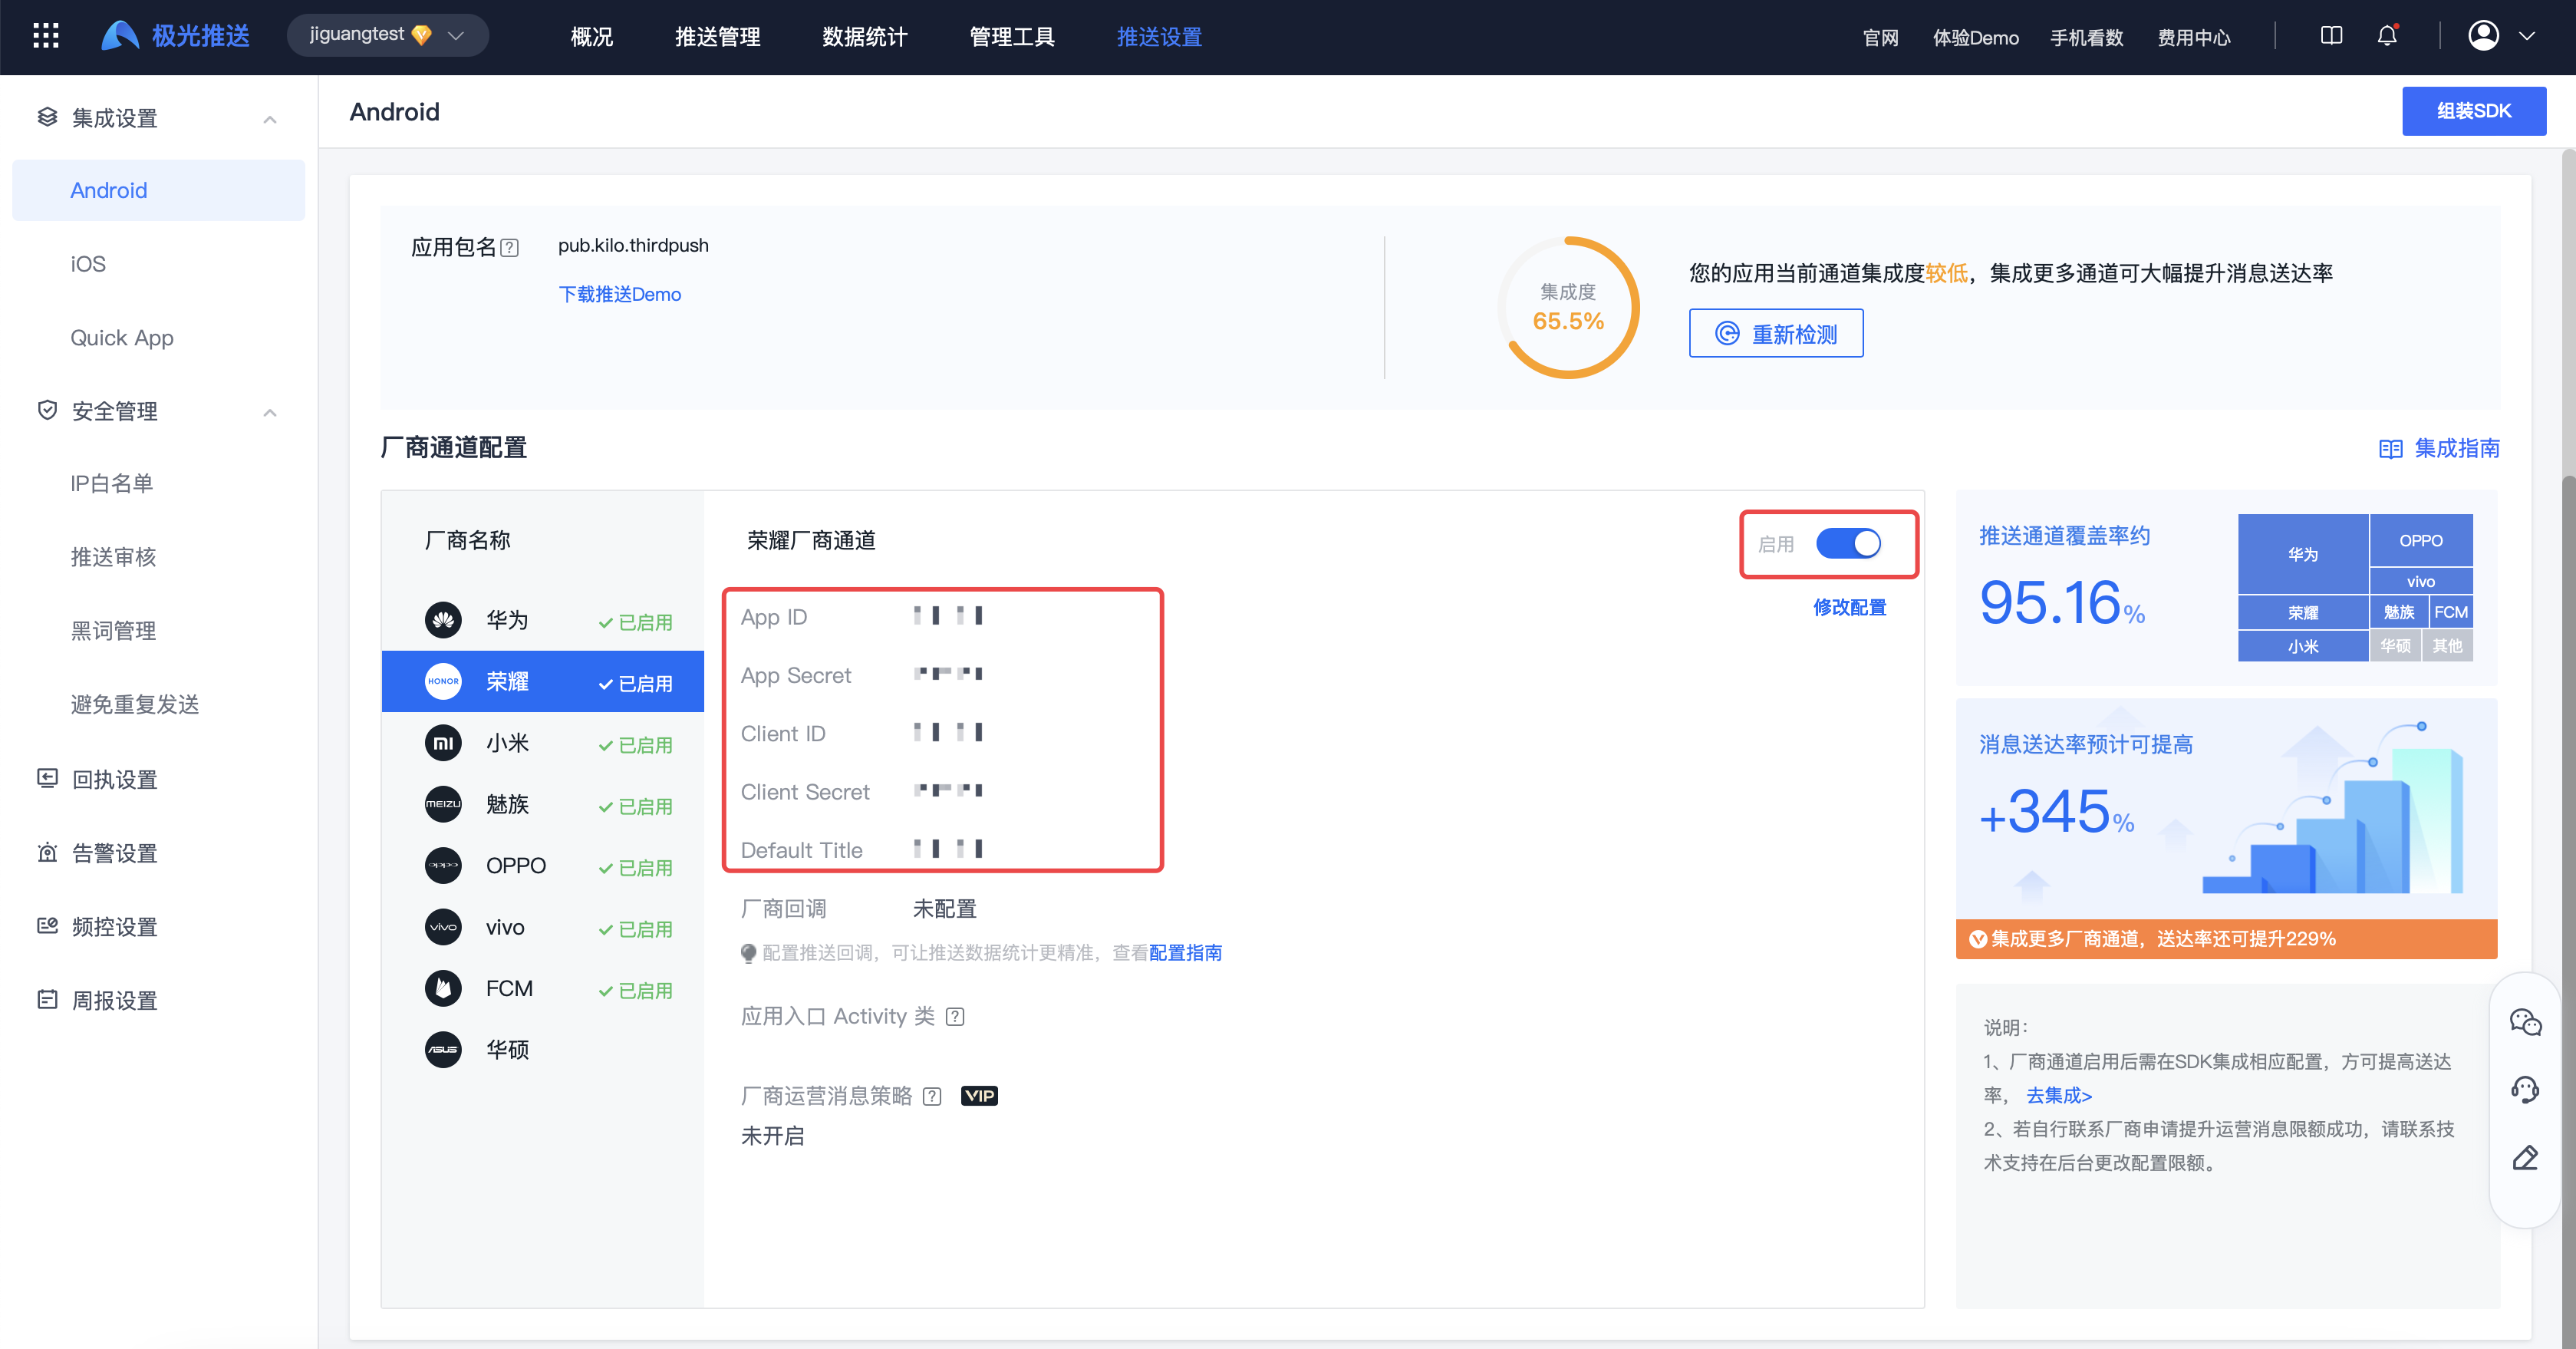This screenshot has width=2576, height=1349.
Task: Click the 回执设置 sidebar icon
Action: [x=47, y=778]
